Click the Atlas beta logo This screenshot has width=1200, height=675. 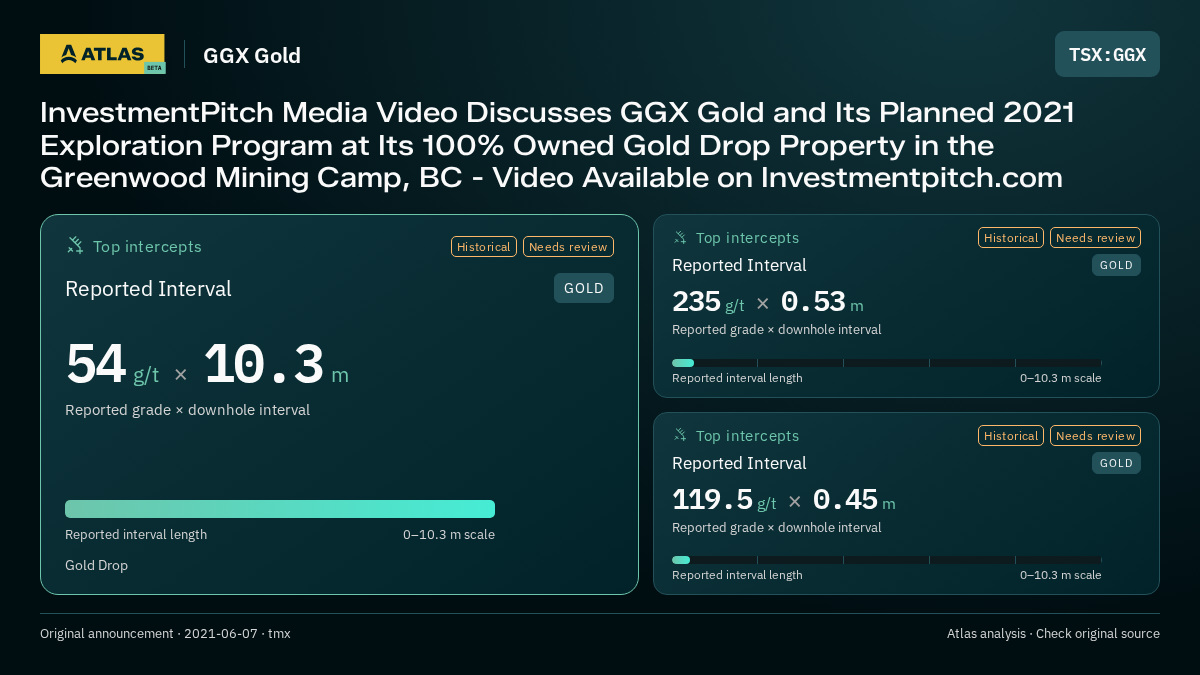point(102,54)
